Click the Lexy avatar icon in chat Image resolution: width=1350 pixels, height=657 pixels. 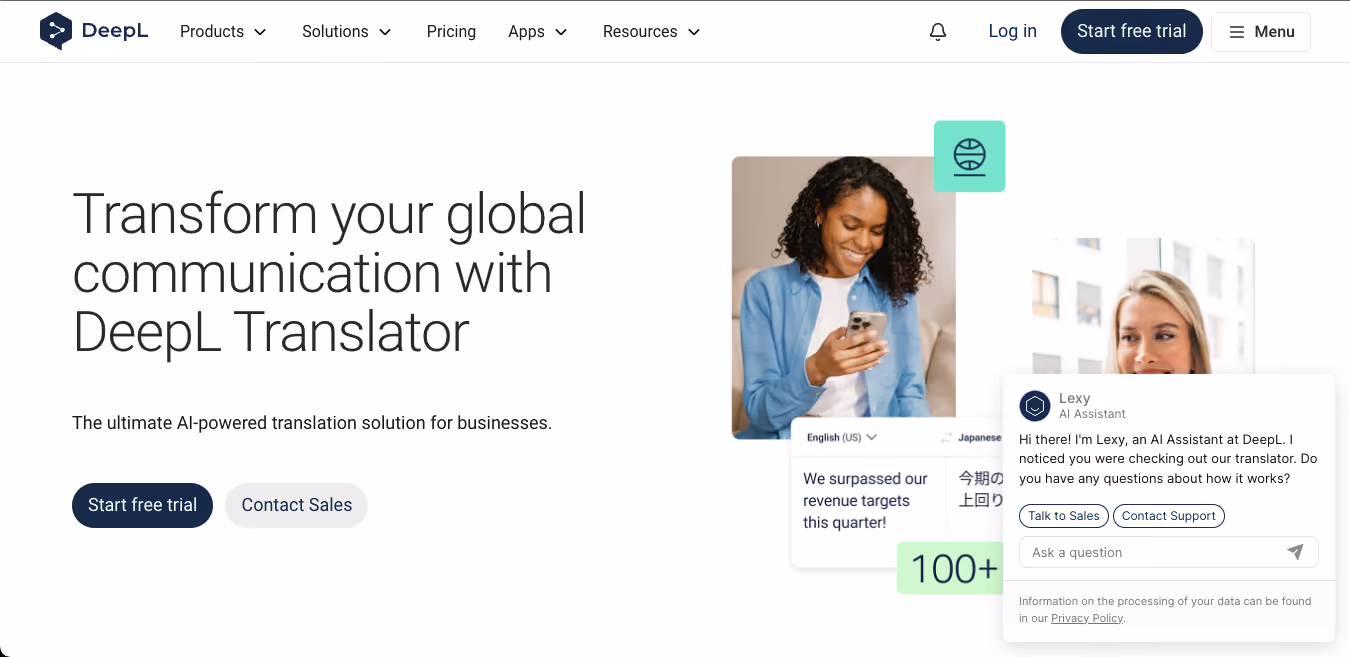pyautogui.click(x=1035, y=406)
